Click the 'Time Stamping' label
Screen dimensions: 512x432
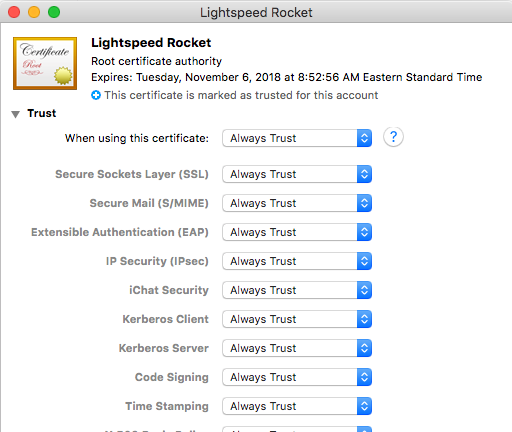(167, 406)
